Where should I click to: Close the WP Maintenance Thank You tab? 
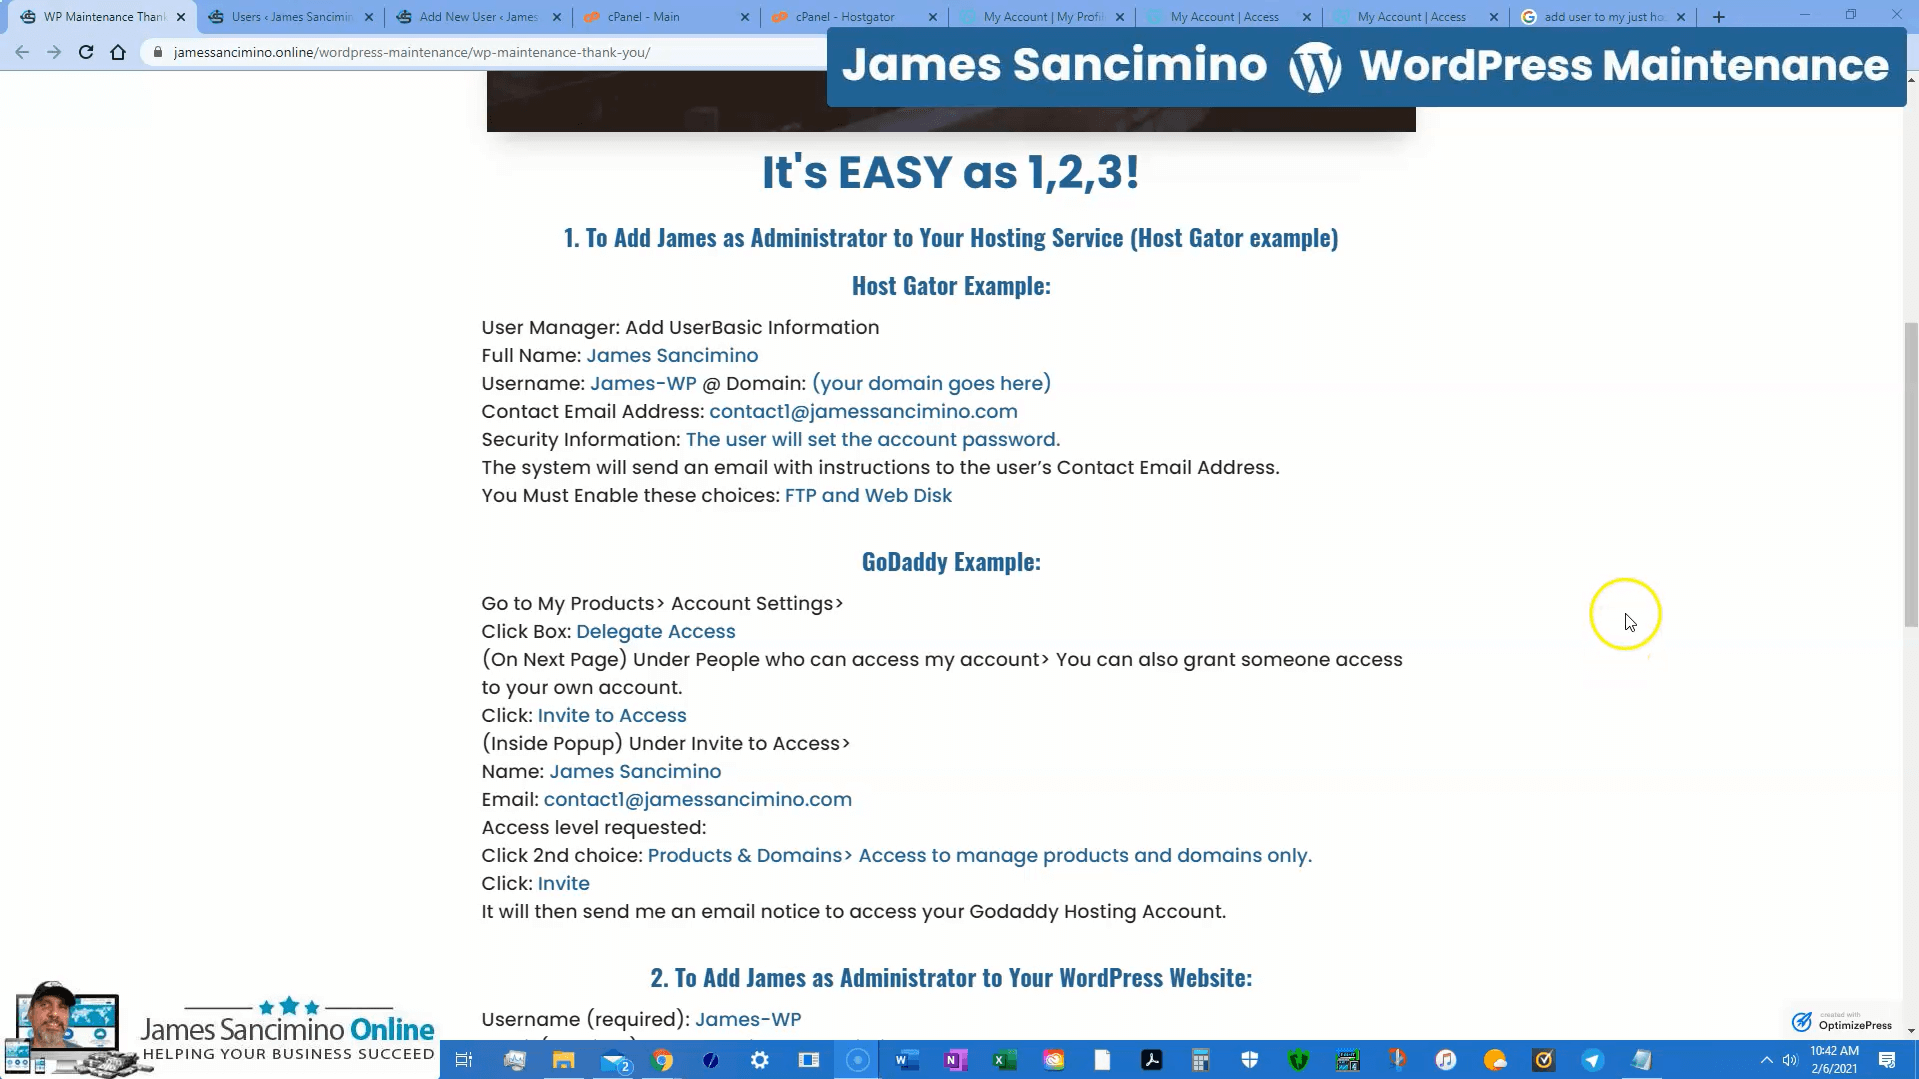click(181, 17)
